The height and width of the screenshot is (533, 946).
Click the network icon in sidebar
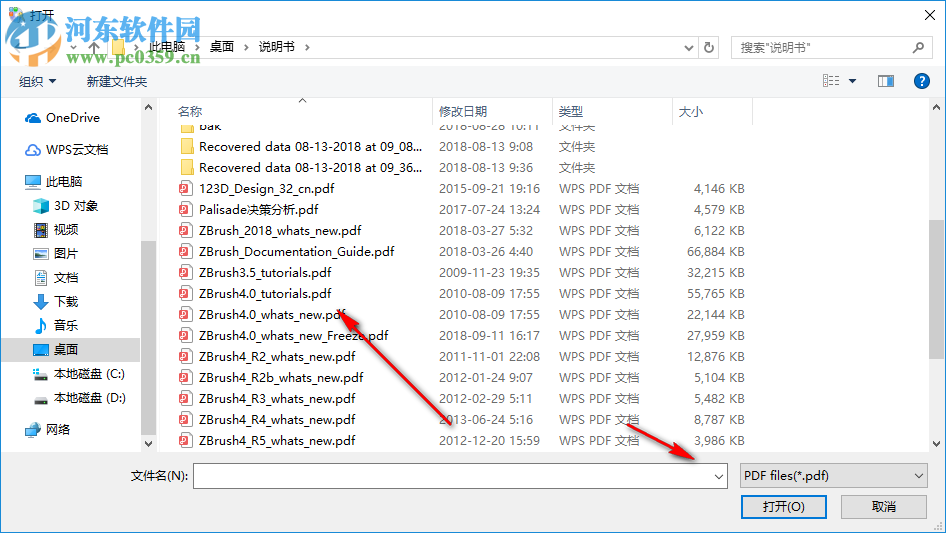click(33, 429)
